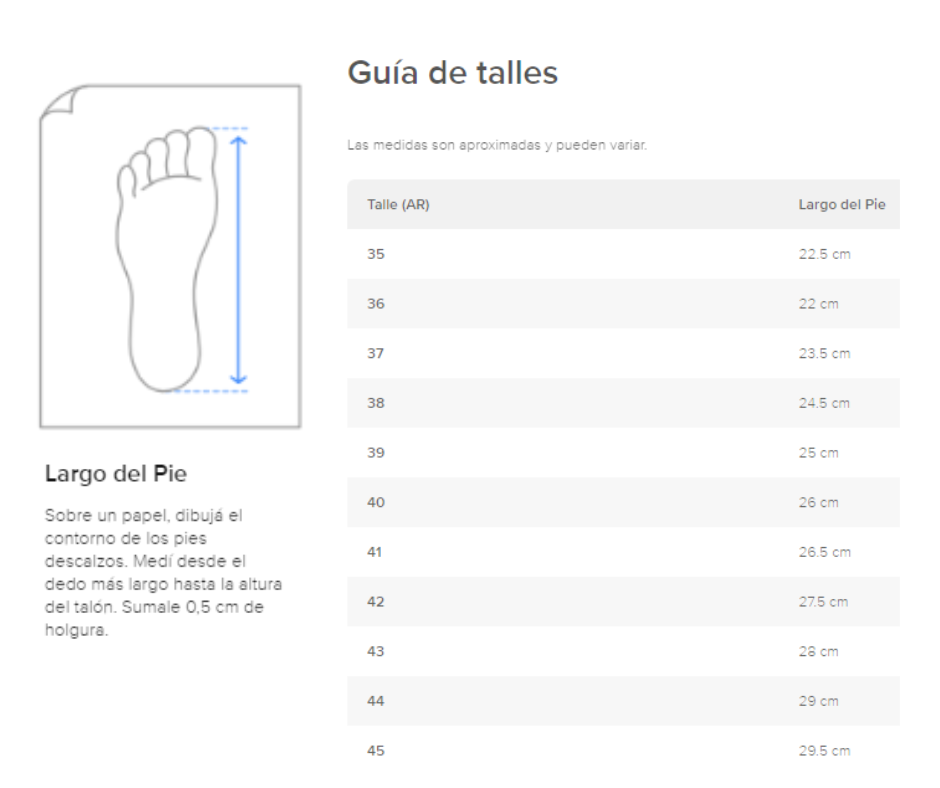
Task: Click the 'Las medidas son aproximadas' note
Action: pos(497,145)
